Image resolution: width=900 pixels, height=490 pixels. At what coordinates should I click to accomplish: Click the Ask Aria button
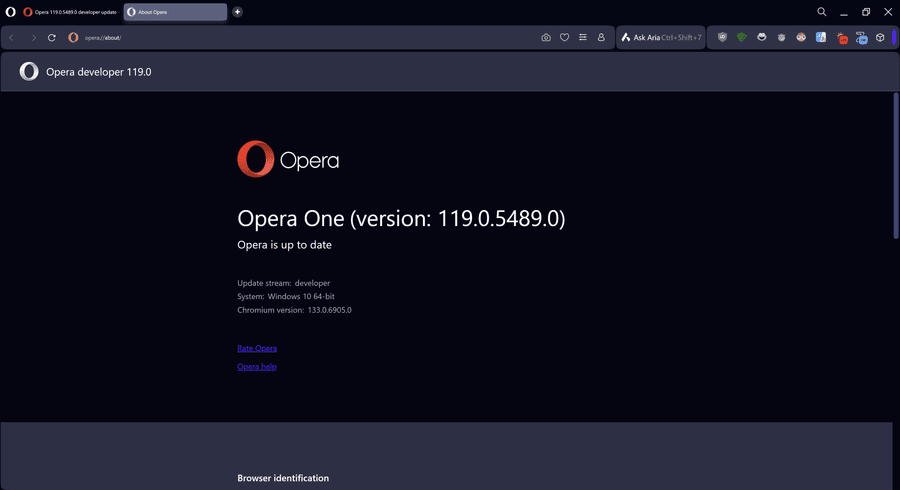coord(660,38)
